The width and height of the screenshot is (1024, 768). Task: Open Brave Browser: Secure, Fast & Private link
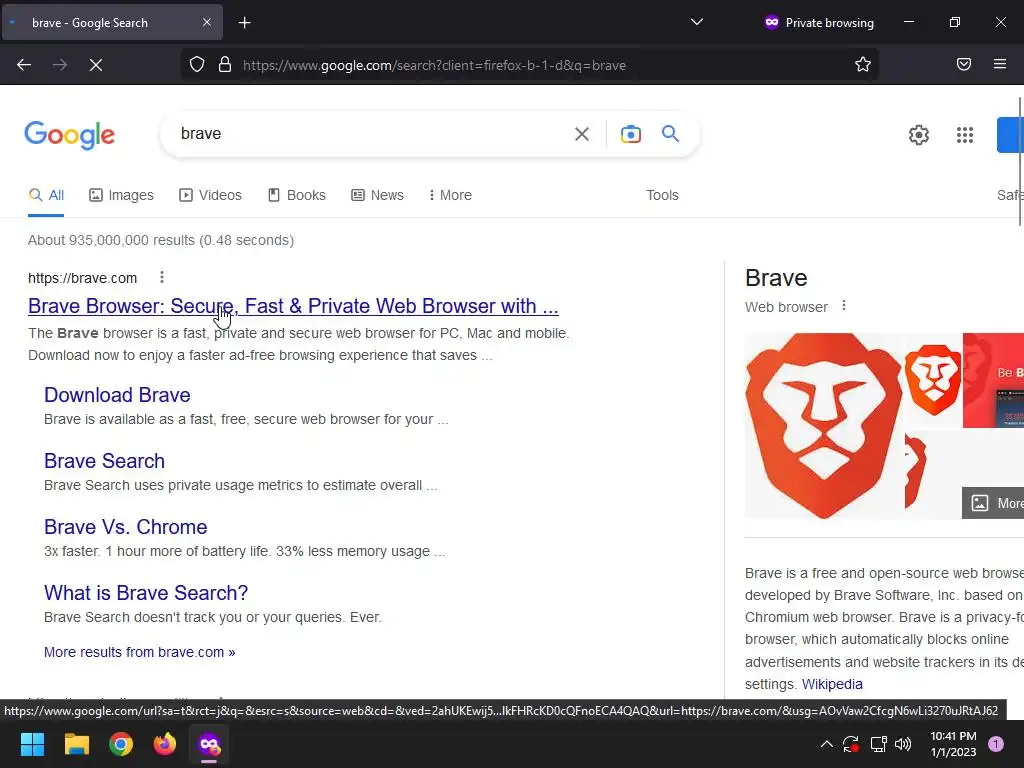[x=293, y=306]
